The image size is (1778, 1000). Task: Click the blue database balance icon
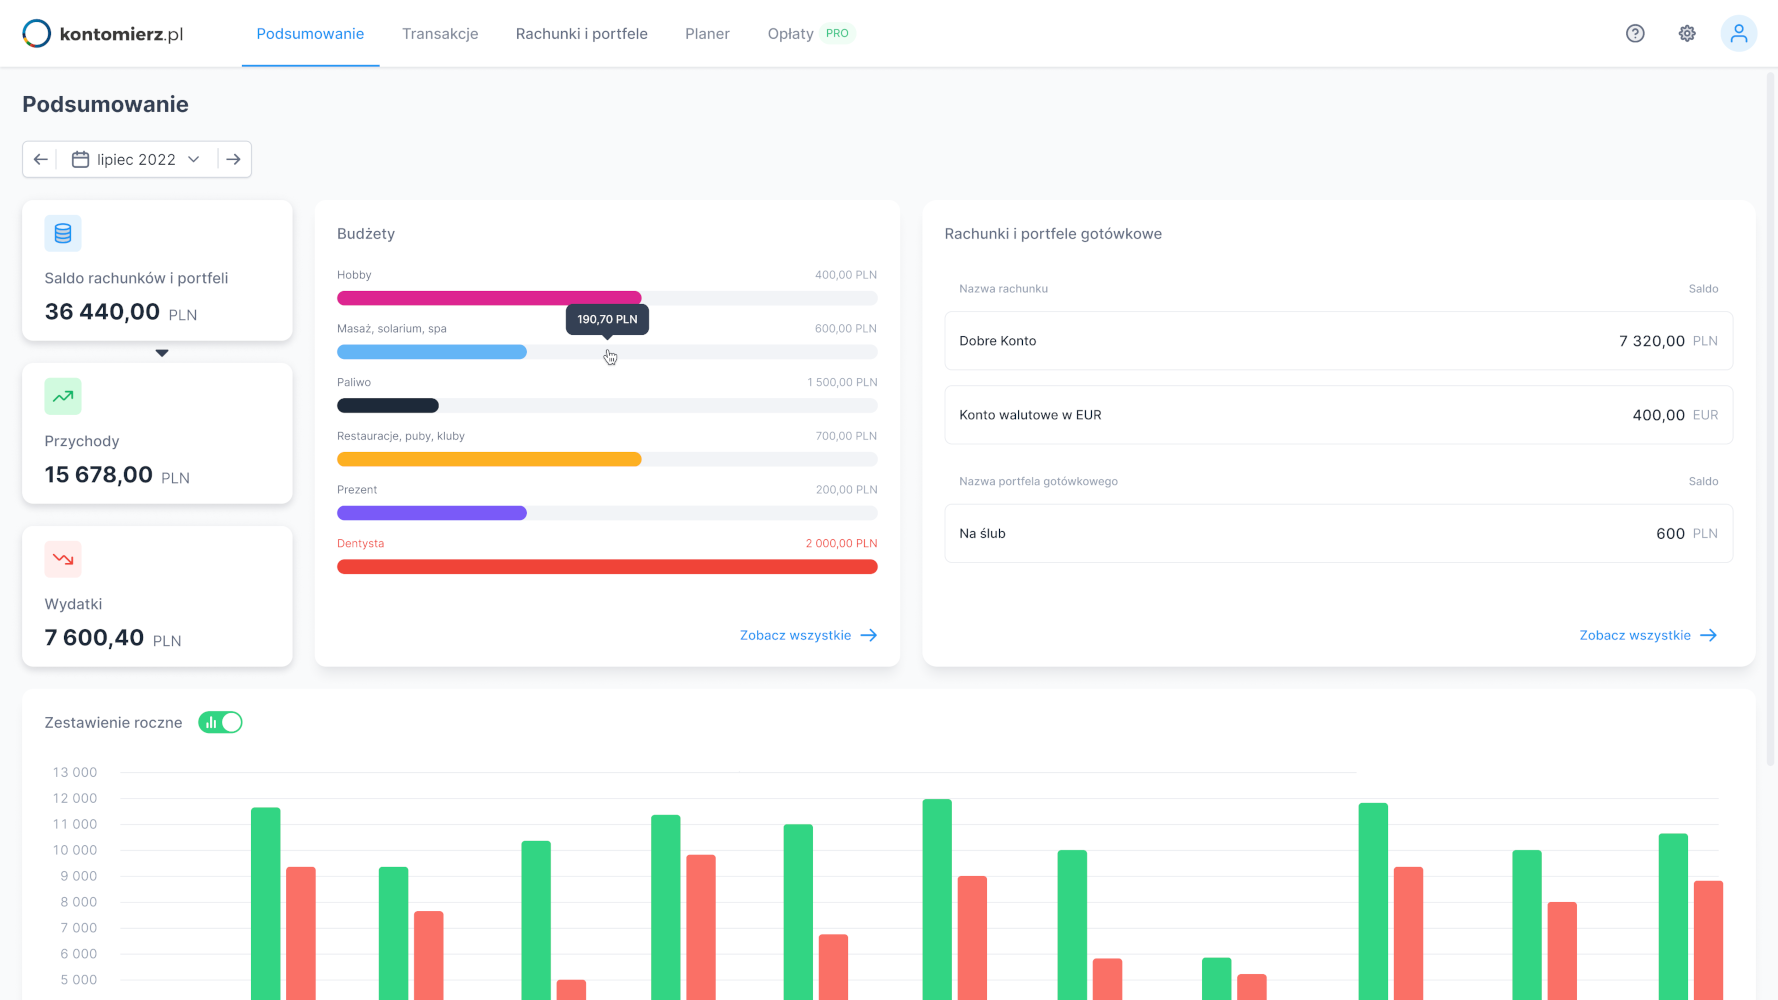pos(63,234)
